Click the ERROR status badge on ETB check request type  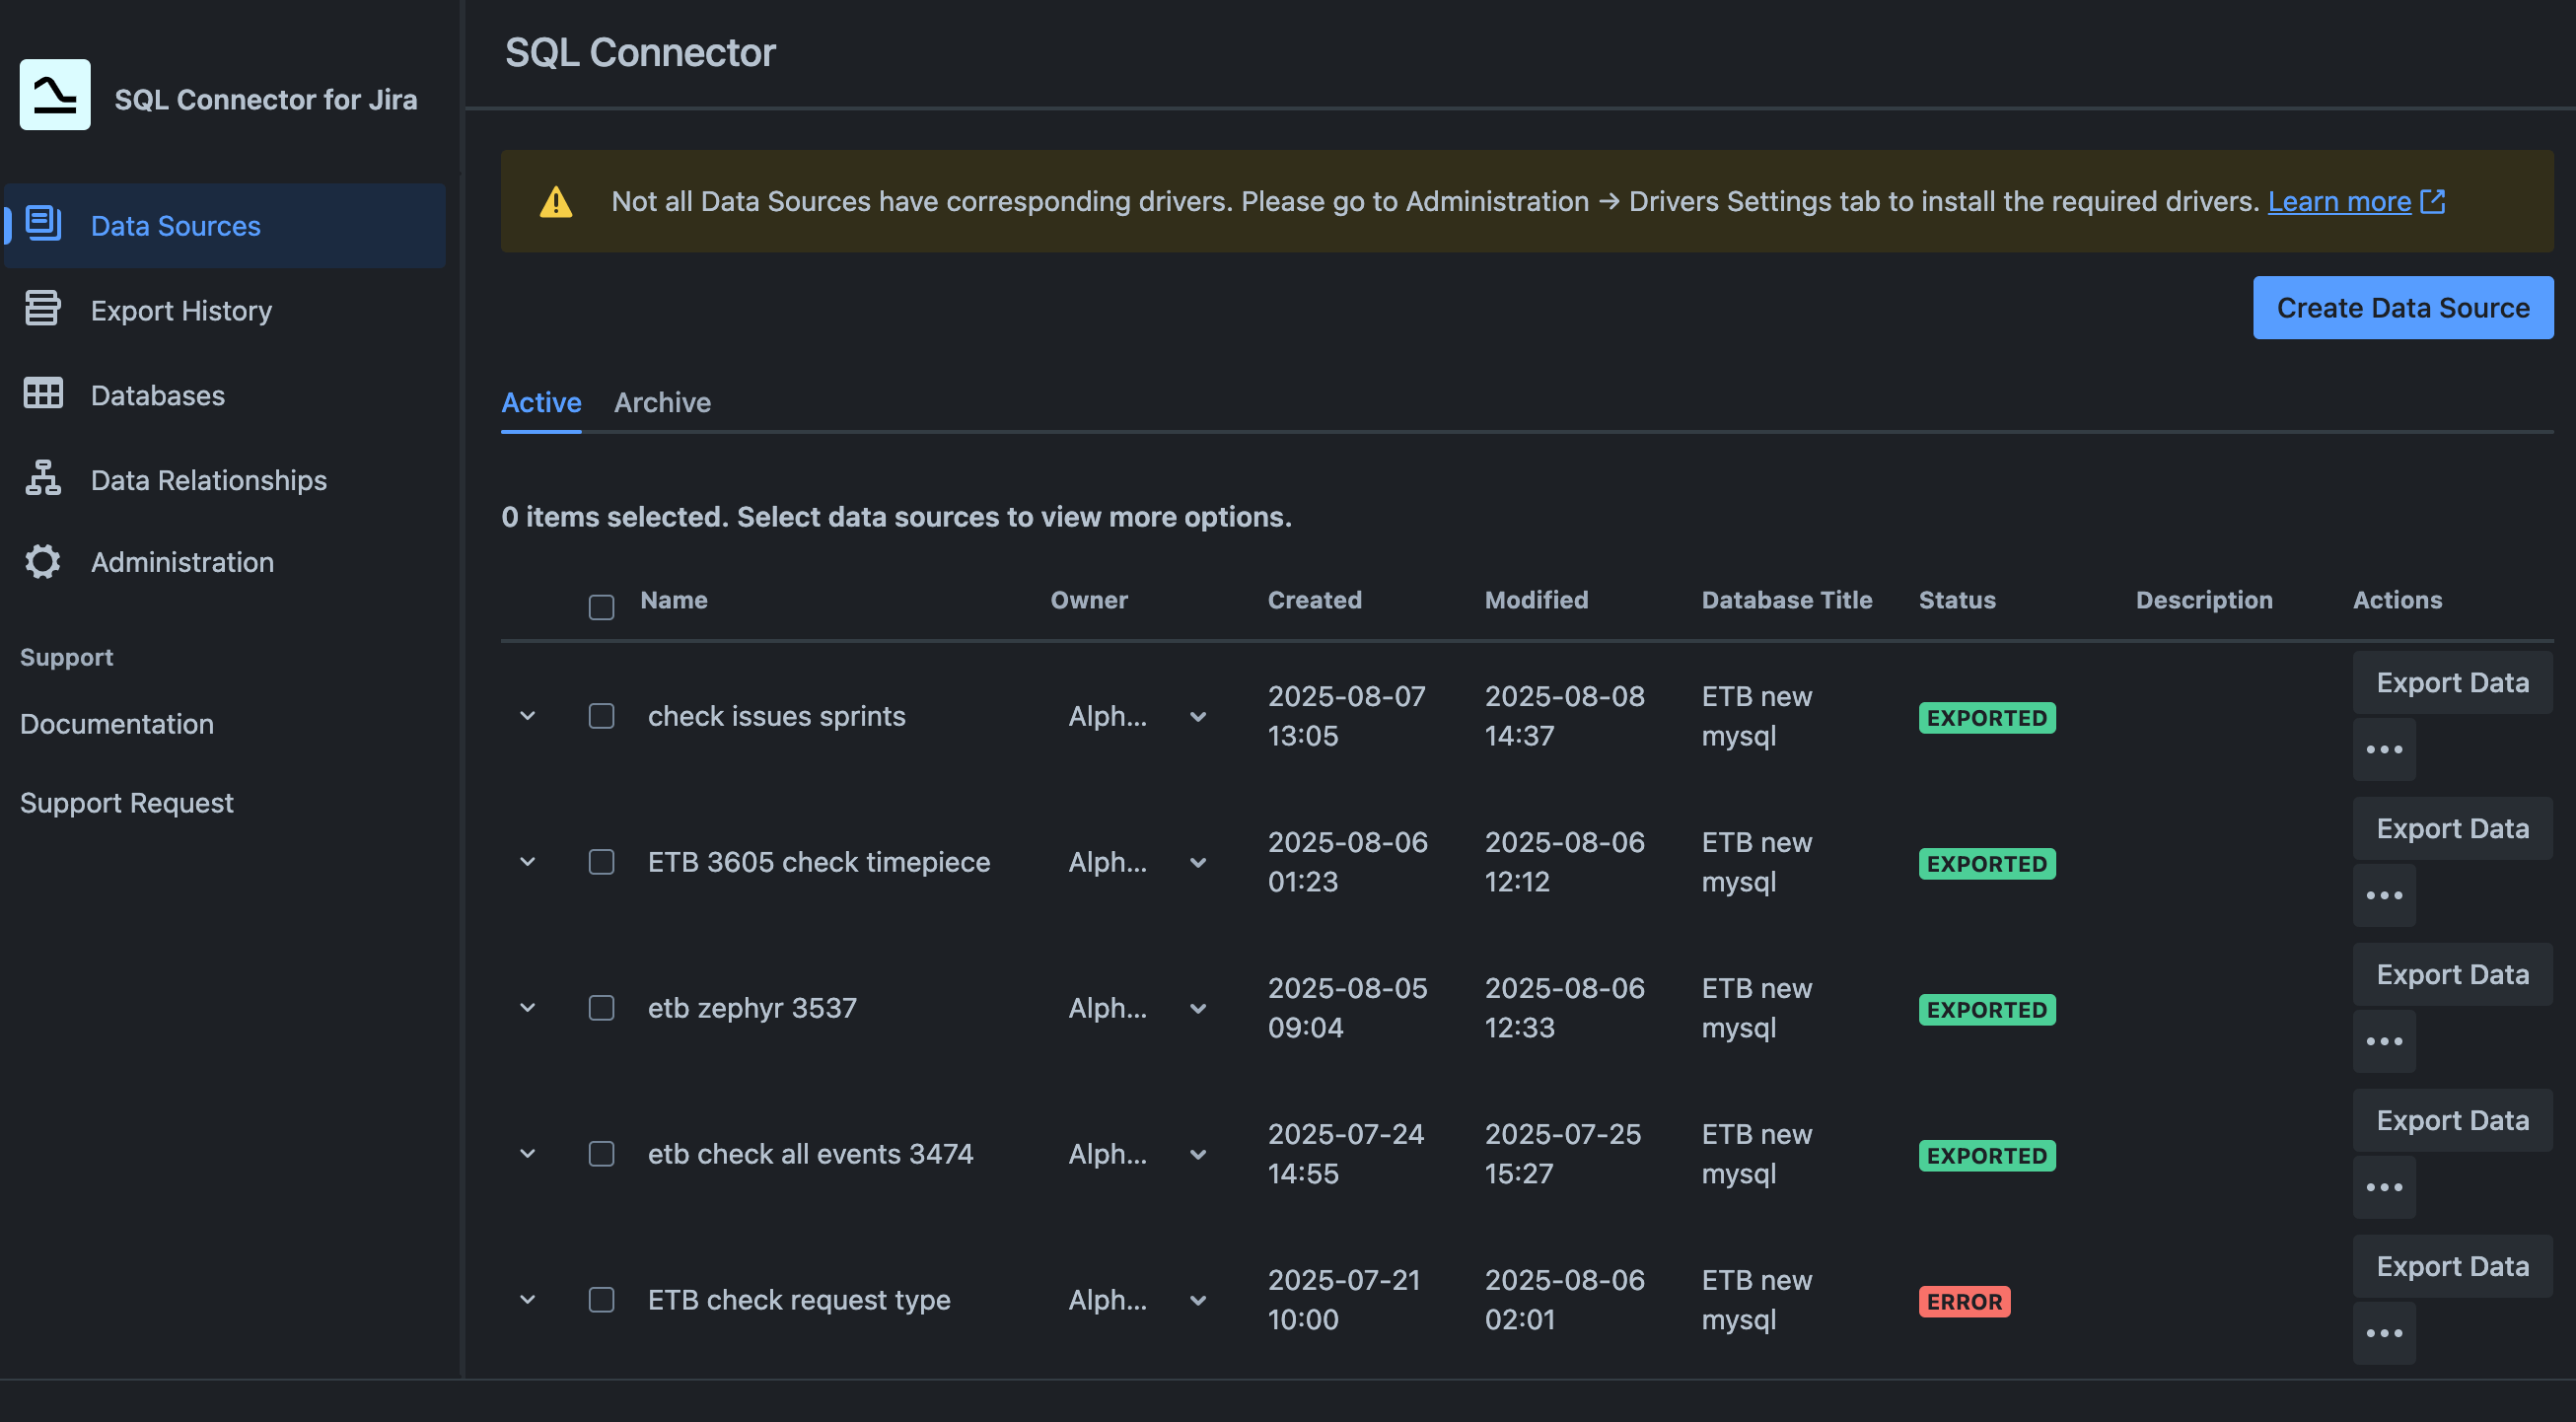pyautogui.click(x=1963, y=1301)
